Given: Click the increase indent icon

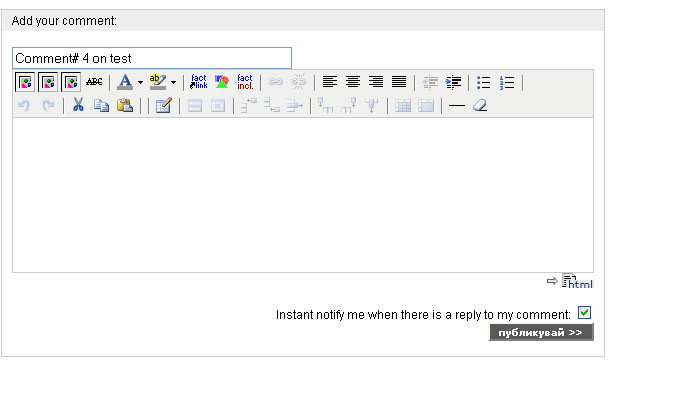Looking at the screenshot, I should (x=453, y=82).
